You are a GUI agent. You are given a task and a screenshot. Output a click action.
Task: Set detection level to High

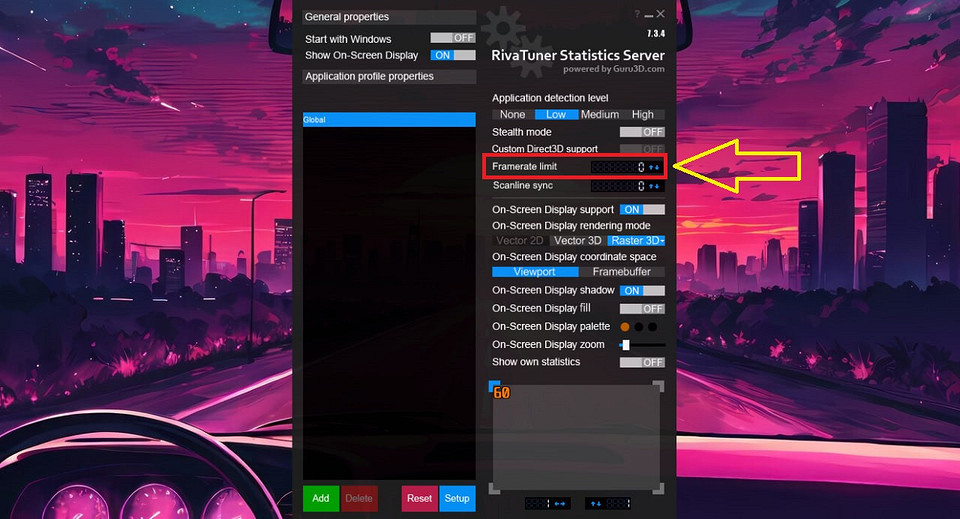coord(643,115)
